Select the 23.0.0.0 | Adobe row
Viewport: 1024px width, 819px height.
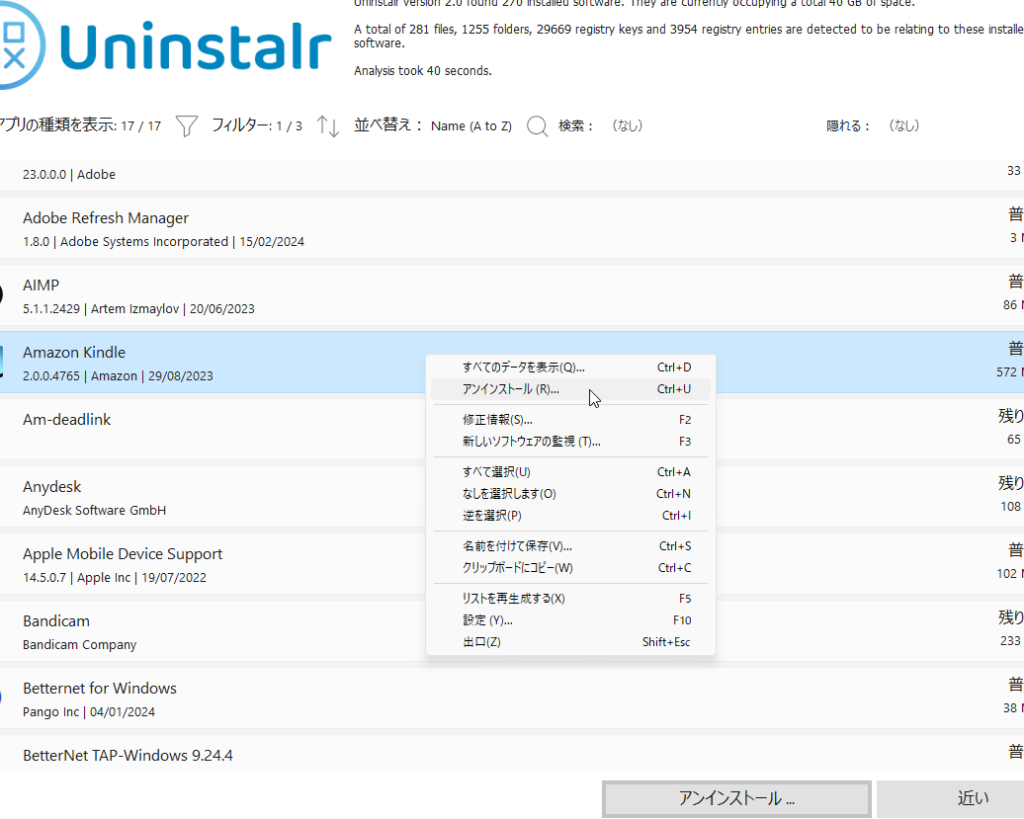512,175
